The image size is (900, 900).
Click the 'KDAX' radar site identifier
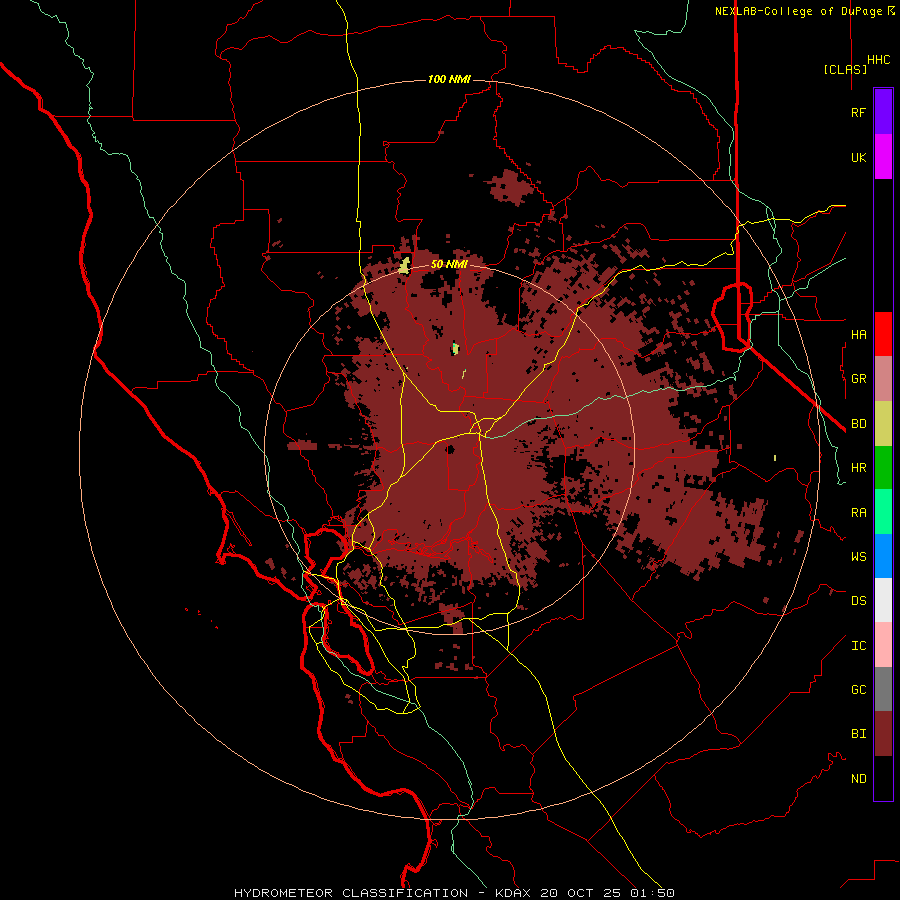click(512, 893)
